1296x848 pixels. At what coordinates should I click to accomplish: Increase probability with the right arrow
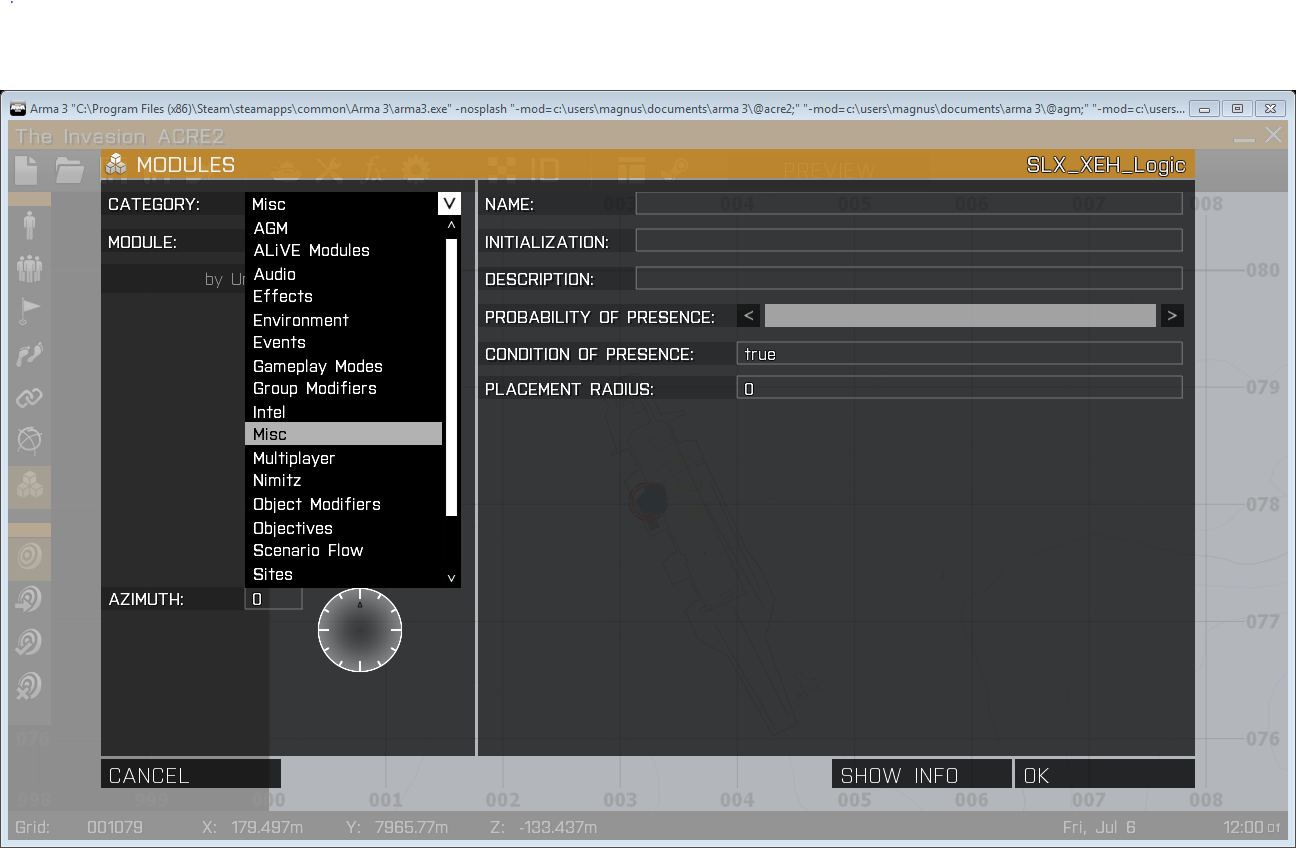pos(1172,316)
